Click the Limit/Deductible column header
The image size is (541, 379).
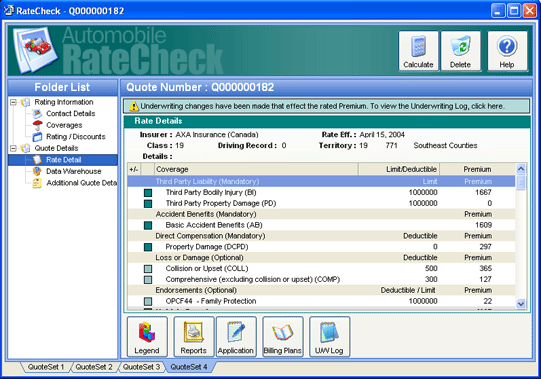399,169
